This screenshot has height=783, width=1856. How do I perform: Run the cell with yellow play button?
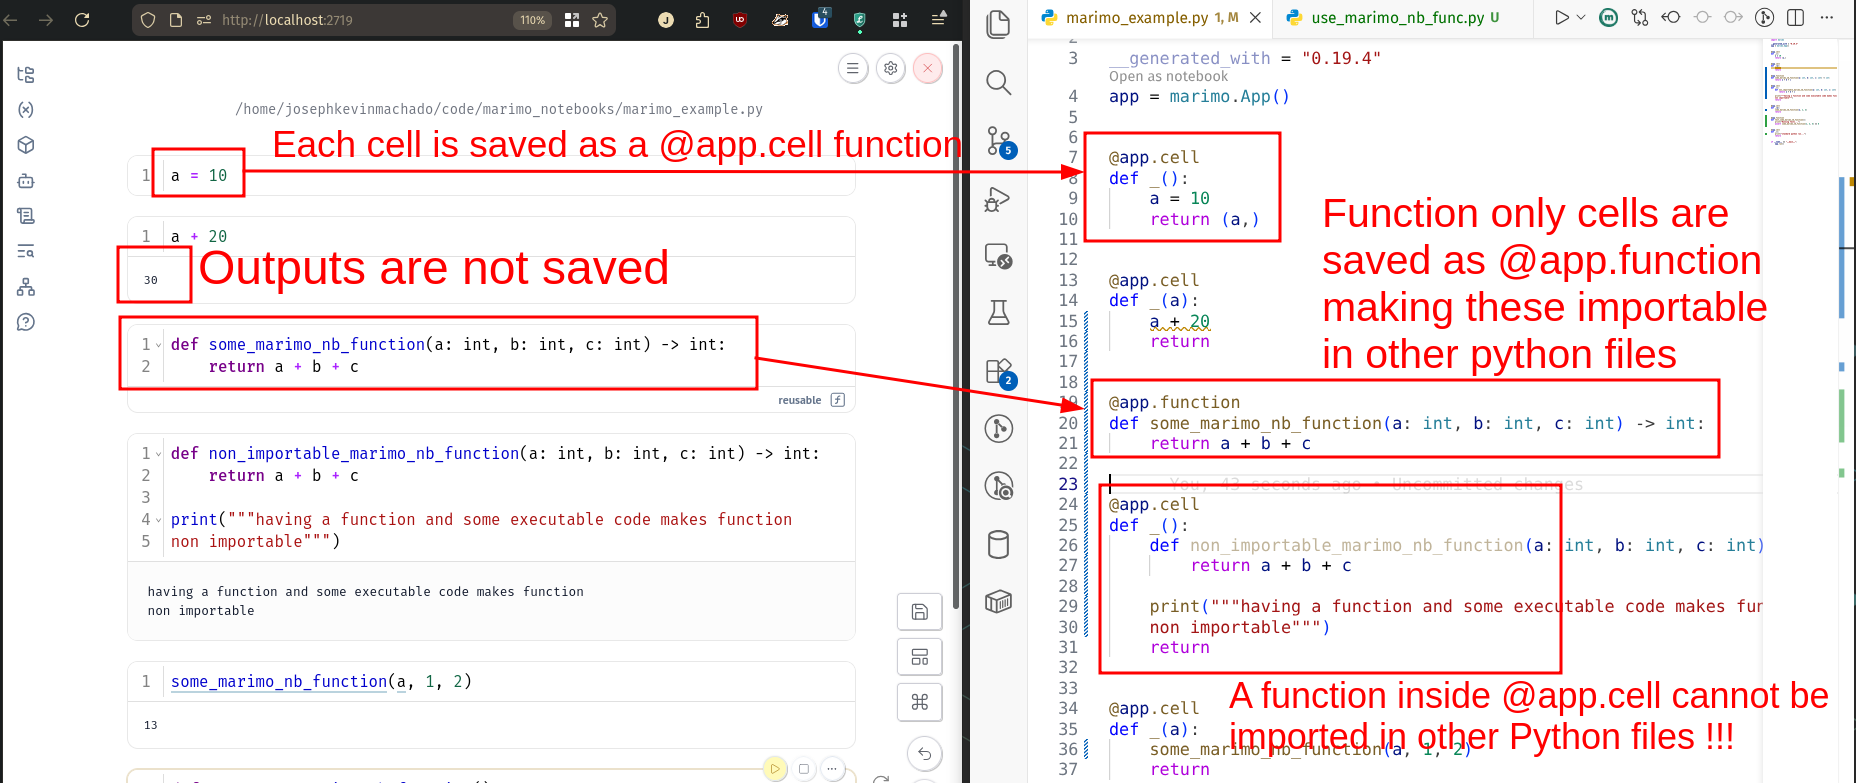point(775,769)
